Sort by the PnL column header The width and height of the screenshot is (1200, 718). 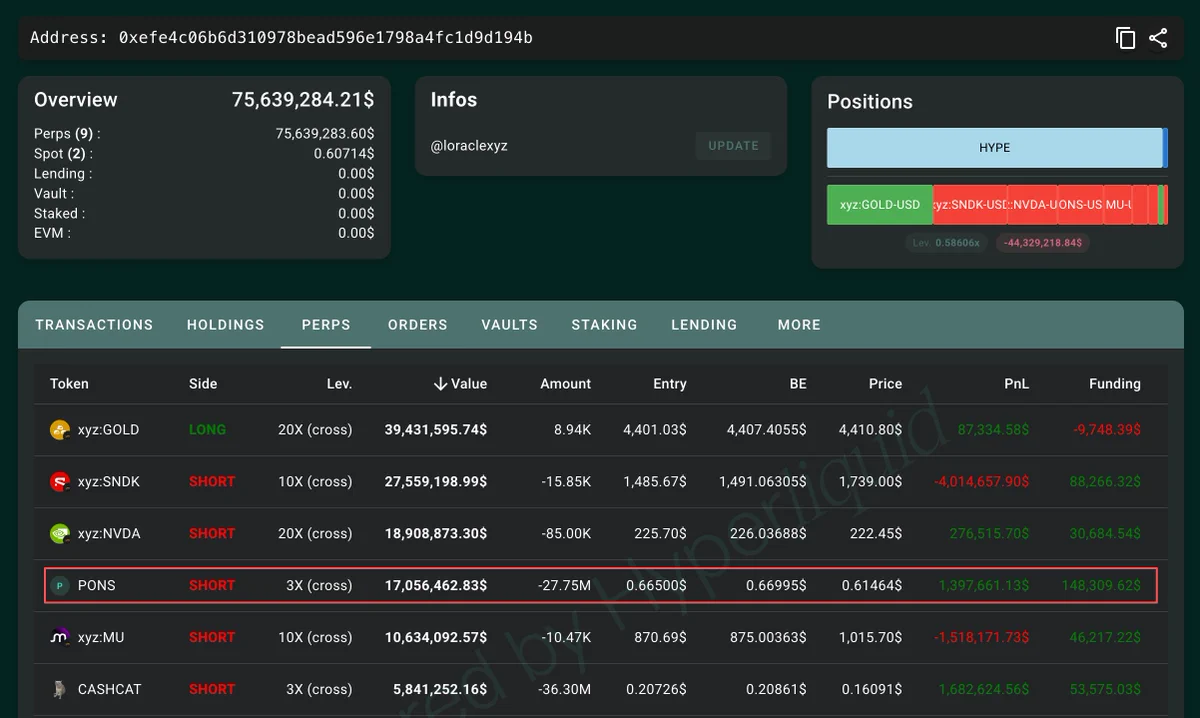tap(1017, 384)
